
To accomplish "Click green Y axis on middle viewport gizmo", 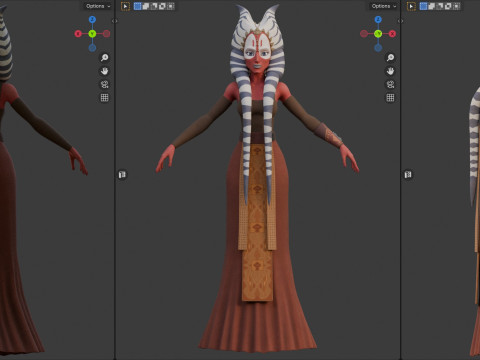I will (378, 34).
